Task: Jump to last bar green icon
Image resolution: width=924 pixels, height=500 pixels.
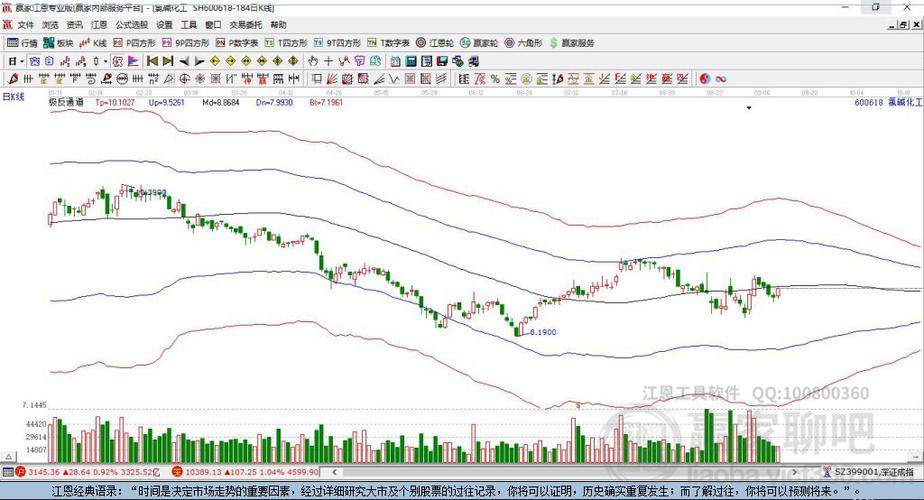Action: point(168,61)
